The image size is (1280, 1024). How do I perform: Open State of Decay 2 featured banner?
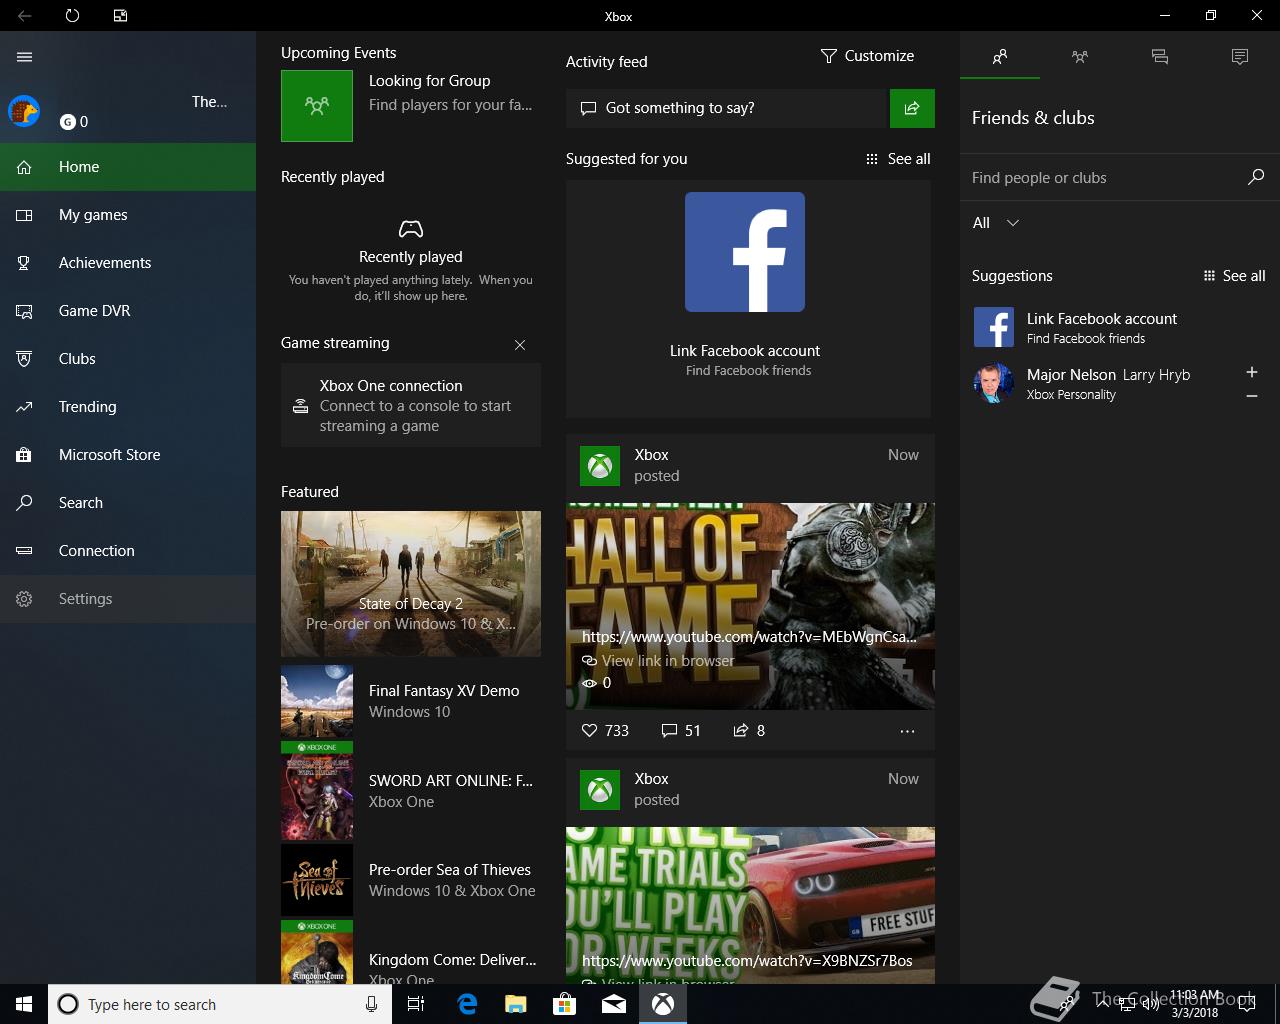pos(411,584)
